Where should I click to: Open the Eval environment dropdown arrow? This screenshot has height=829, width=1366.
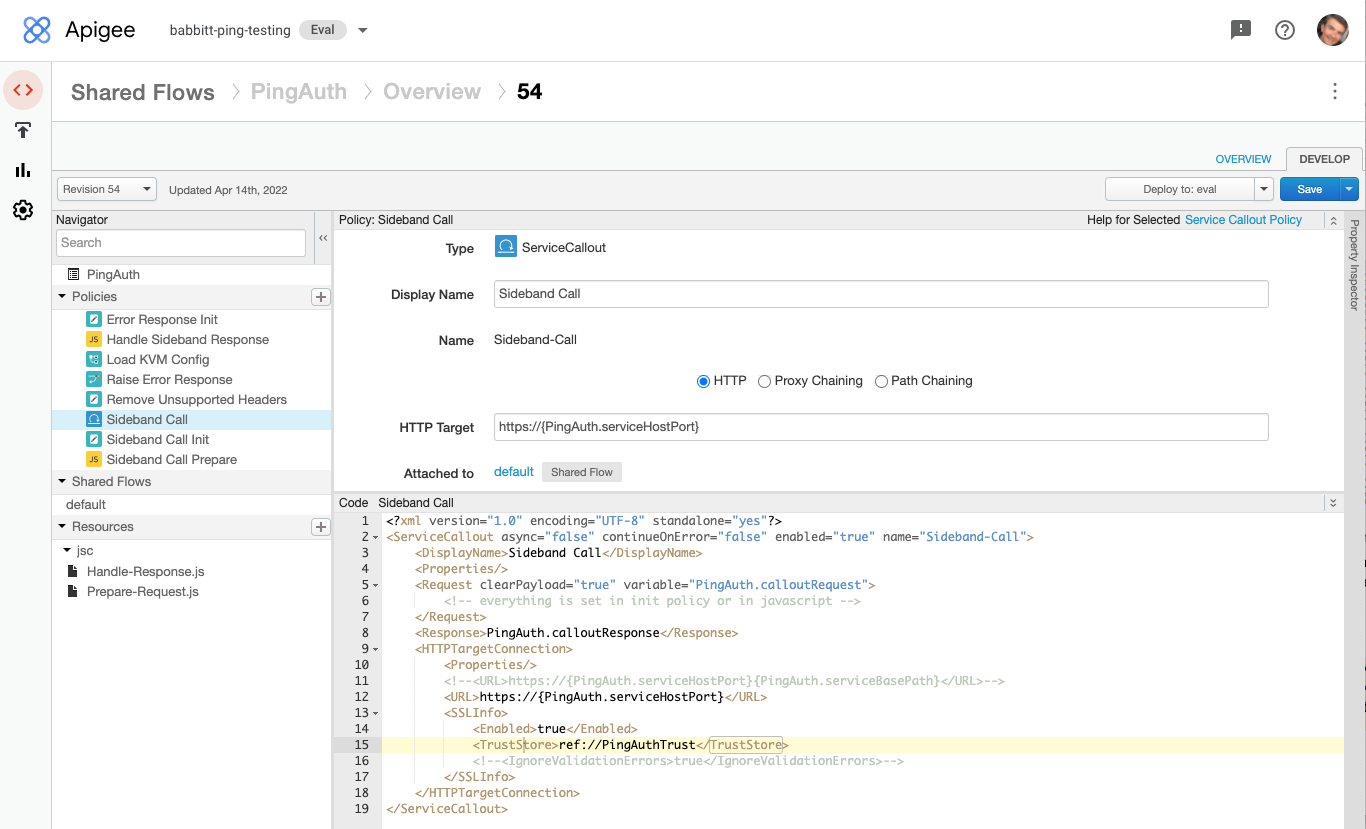362,30
